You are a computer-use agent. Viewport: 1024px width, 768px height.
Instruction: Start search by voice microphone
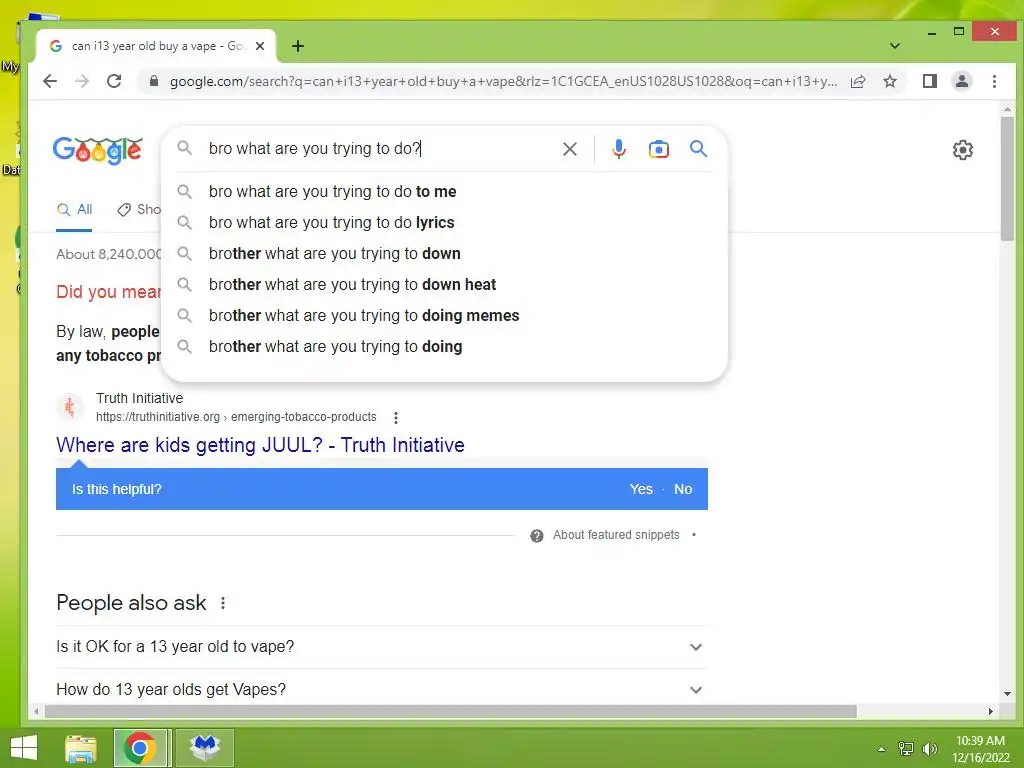click(618, 149)
